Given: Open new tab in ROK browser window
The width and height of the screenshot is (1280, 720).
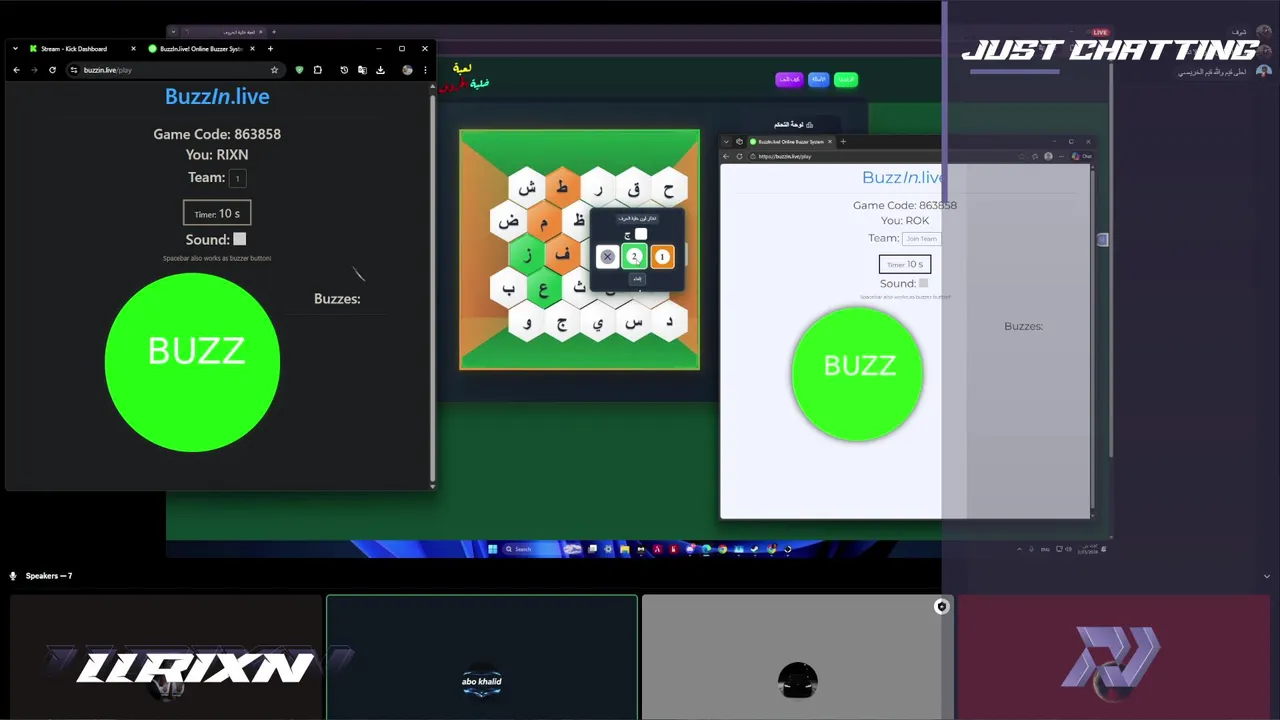Looking at the screenshot, I should [x=843, y=142].
